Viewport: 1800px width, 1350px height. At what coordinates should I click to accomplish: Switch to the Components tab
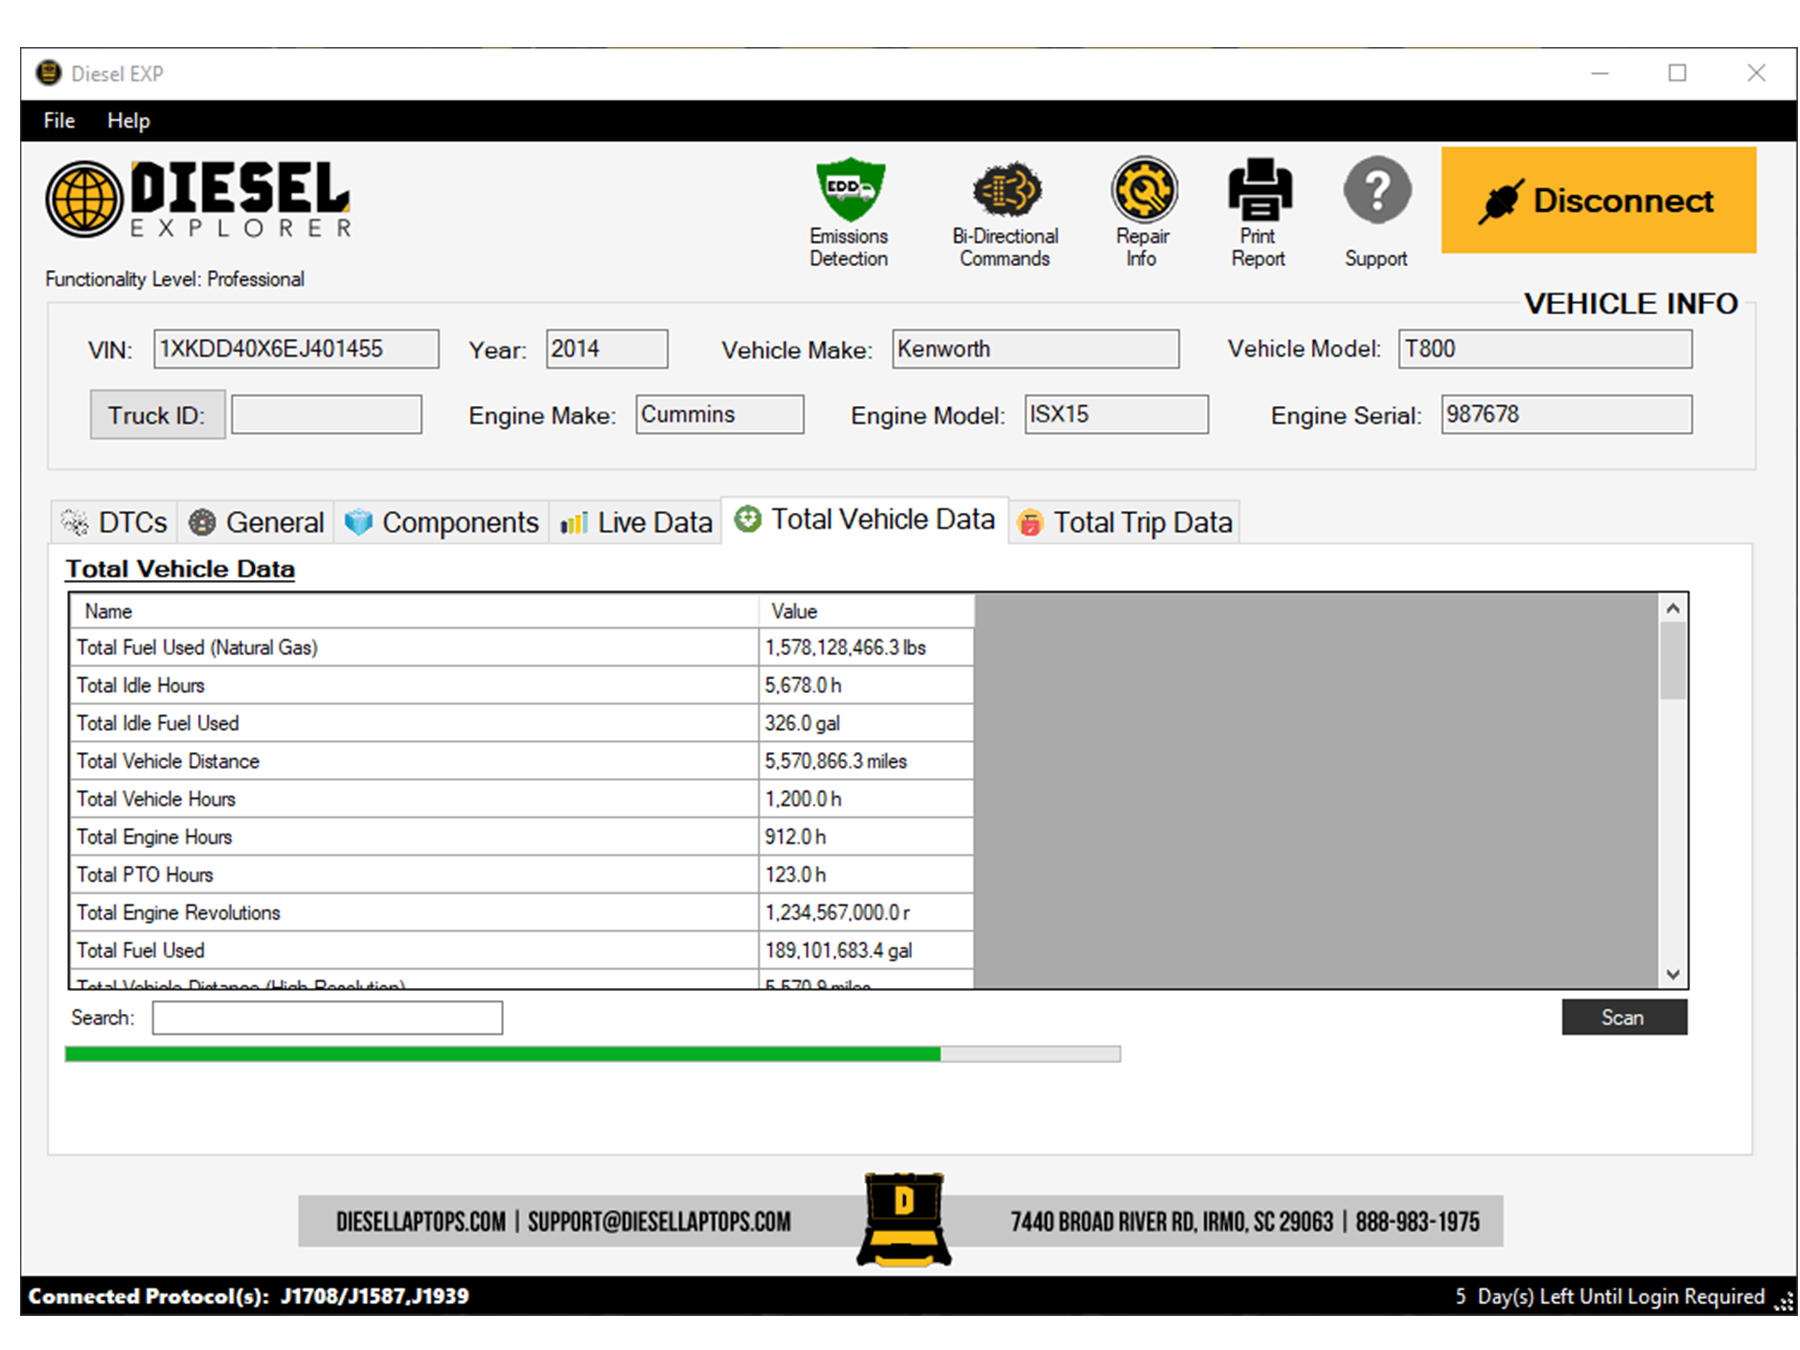pos(442,522)
